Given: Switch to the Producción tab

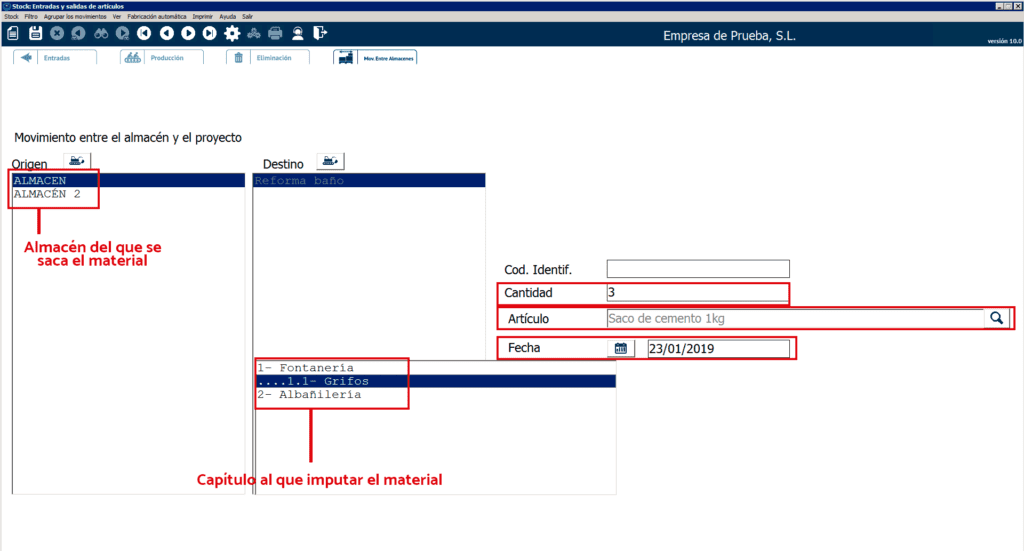Looking at the screenshot, I should pyautogui.click(x=161, y=57).
